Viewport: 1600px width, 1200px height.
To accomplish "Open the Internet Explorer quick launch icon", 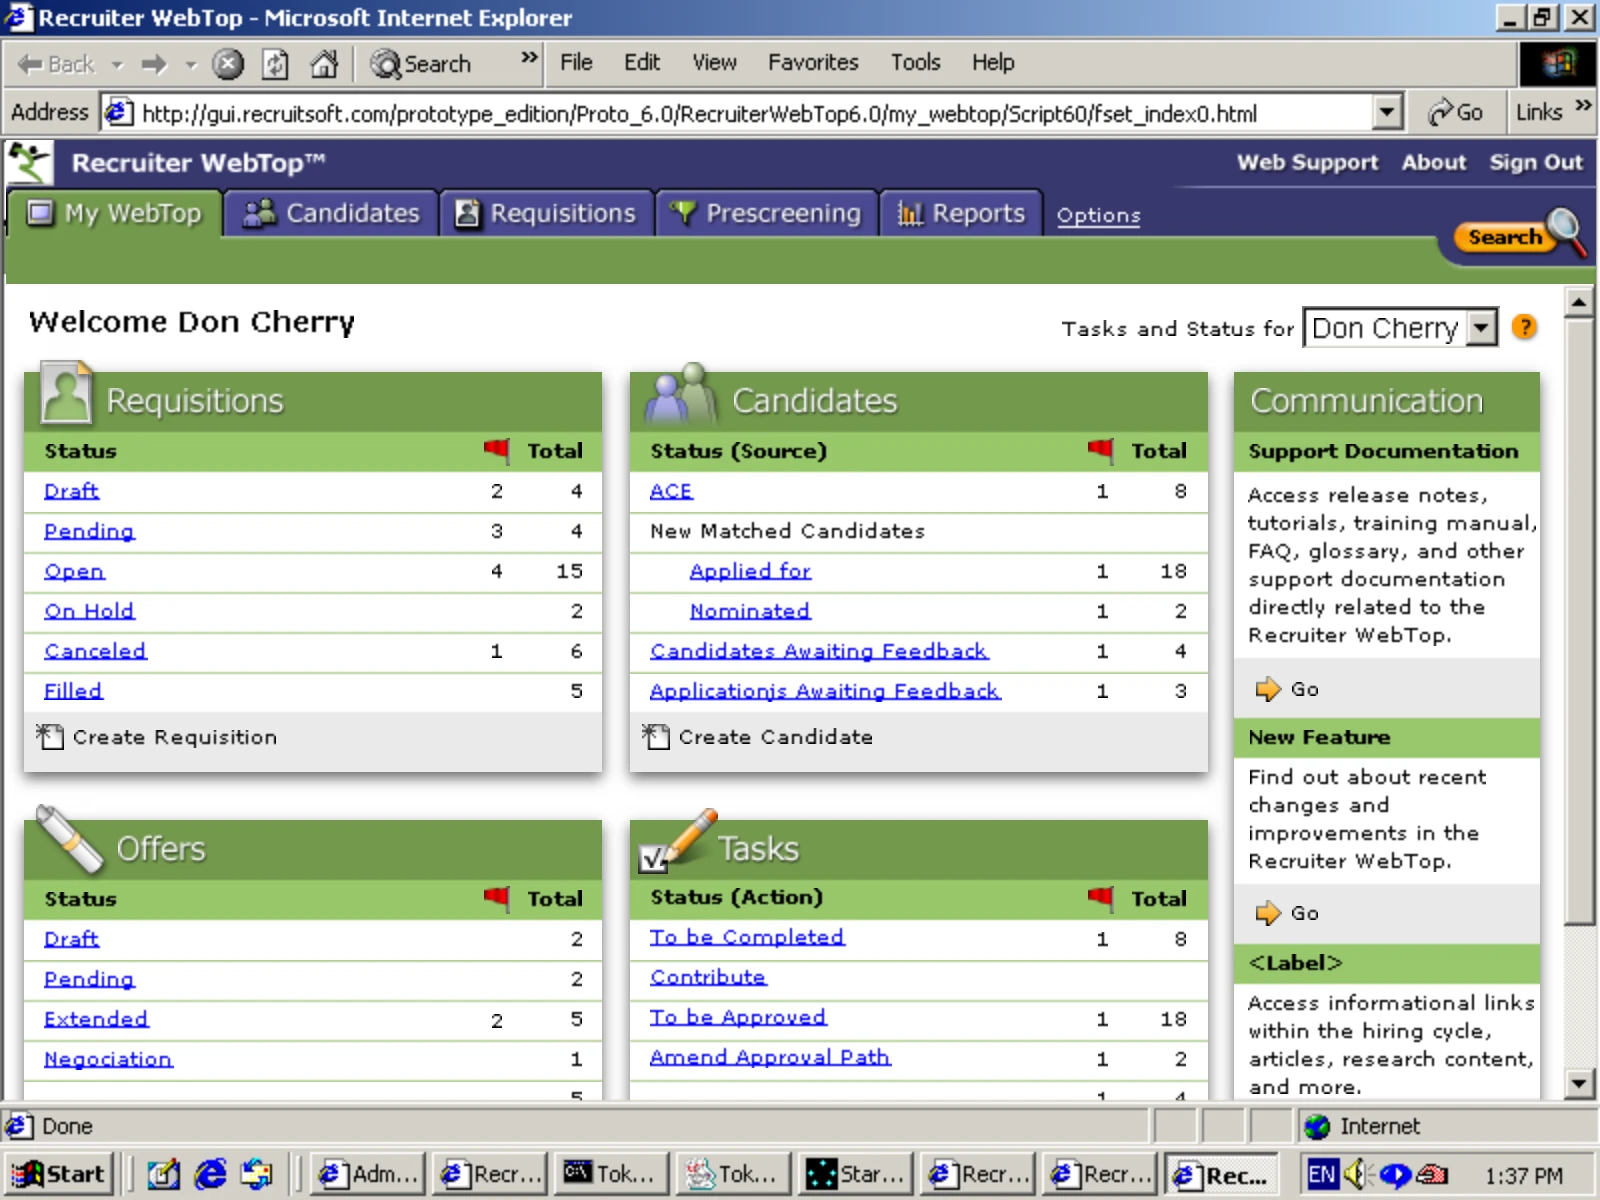I will point(210,1174).
